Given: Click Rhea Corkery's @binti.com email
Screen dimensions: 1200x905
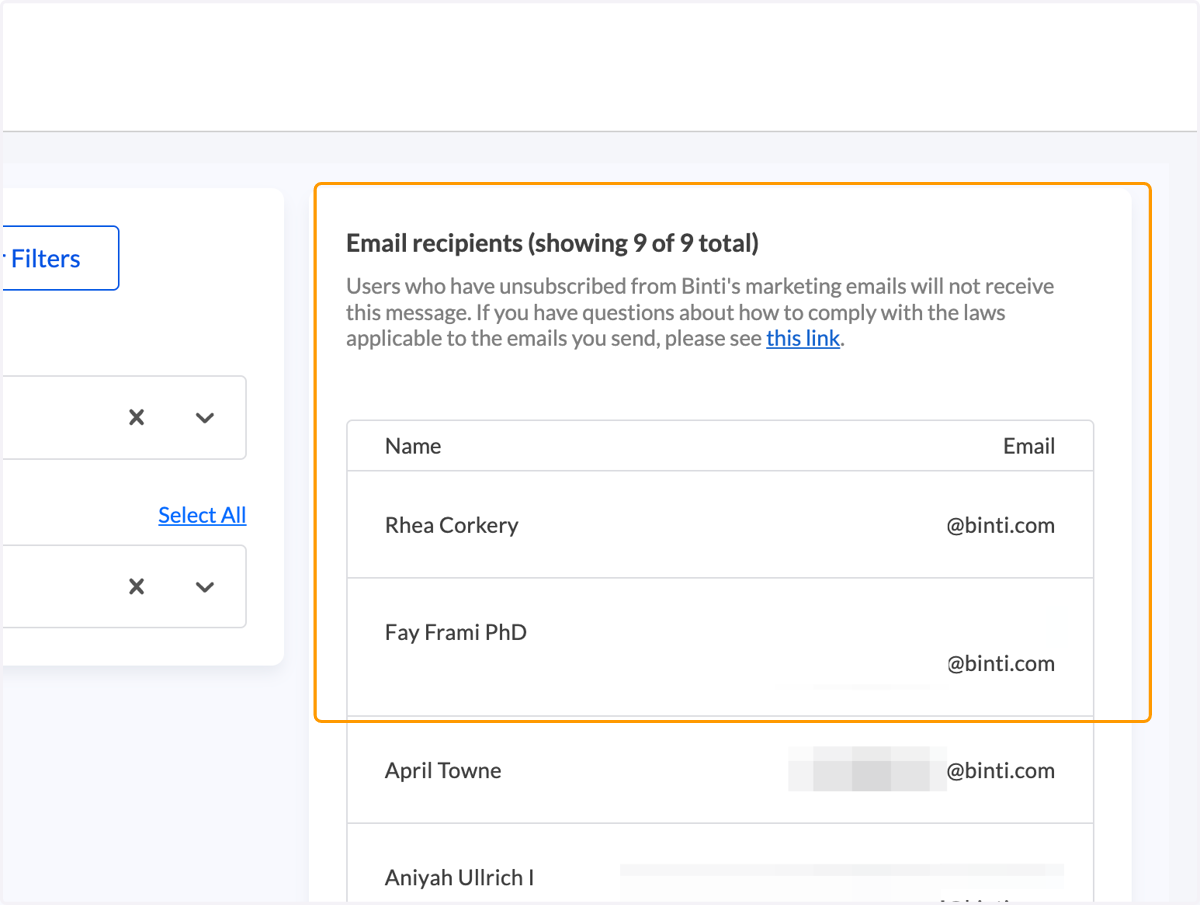Looking at the screenshot, I should (1001, 525).
